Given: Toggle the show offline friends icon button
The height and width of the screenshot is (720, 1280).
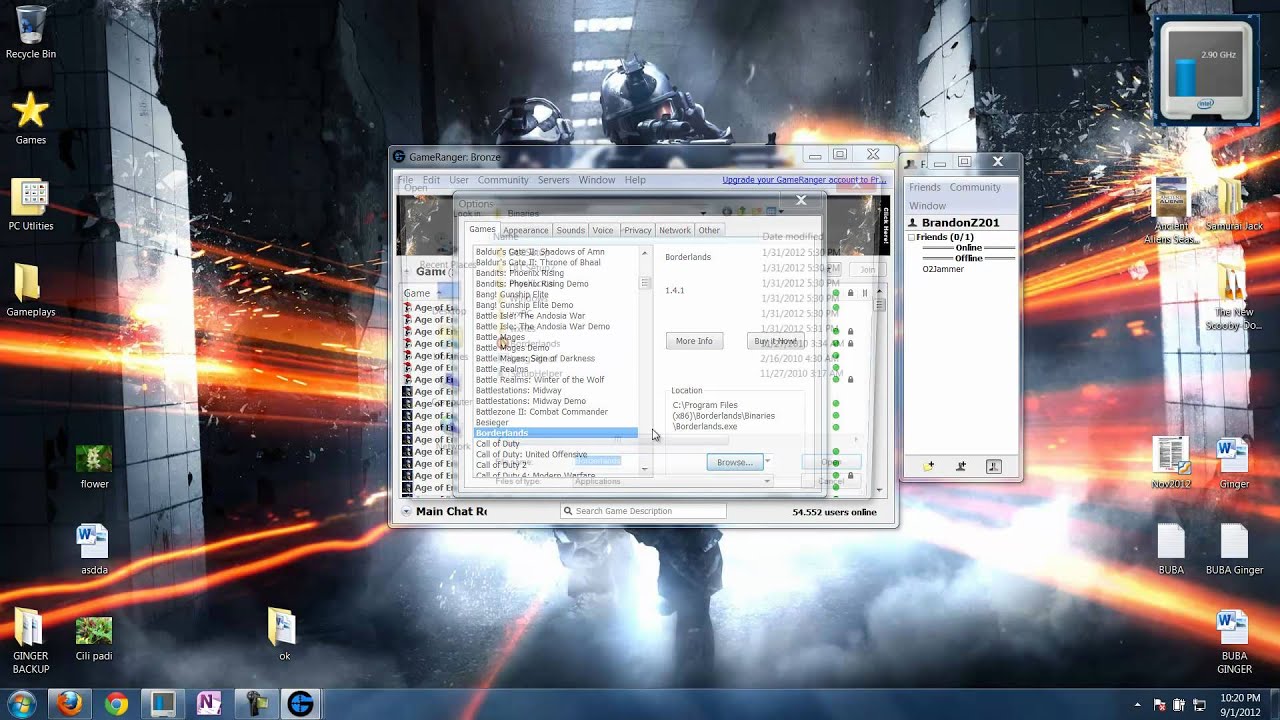Looking at the screenshot, I should (x=993, y=466).
